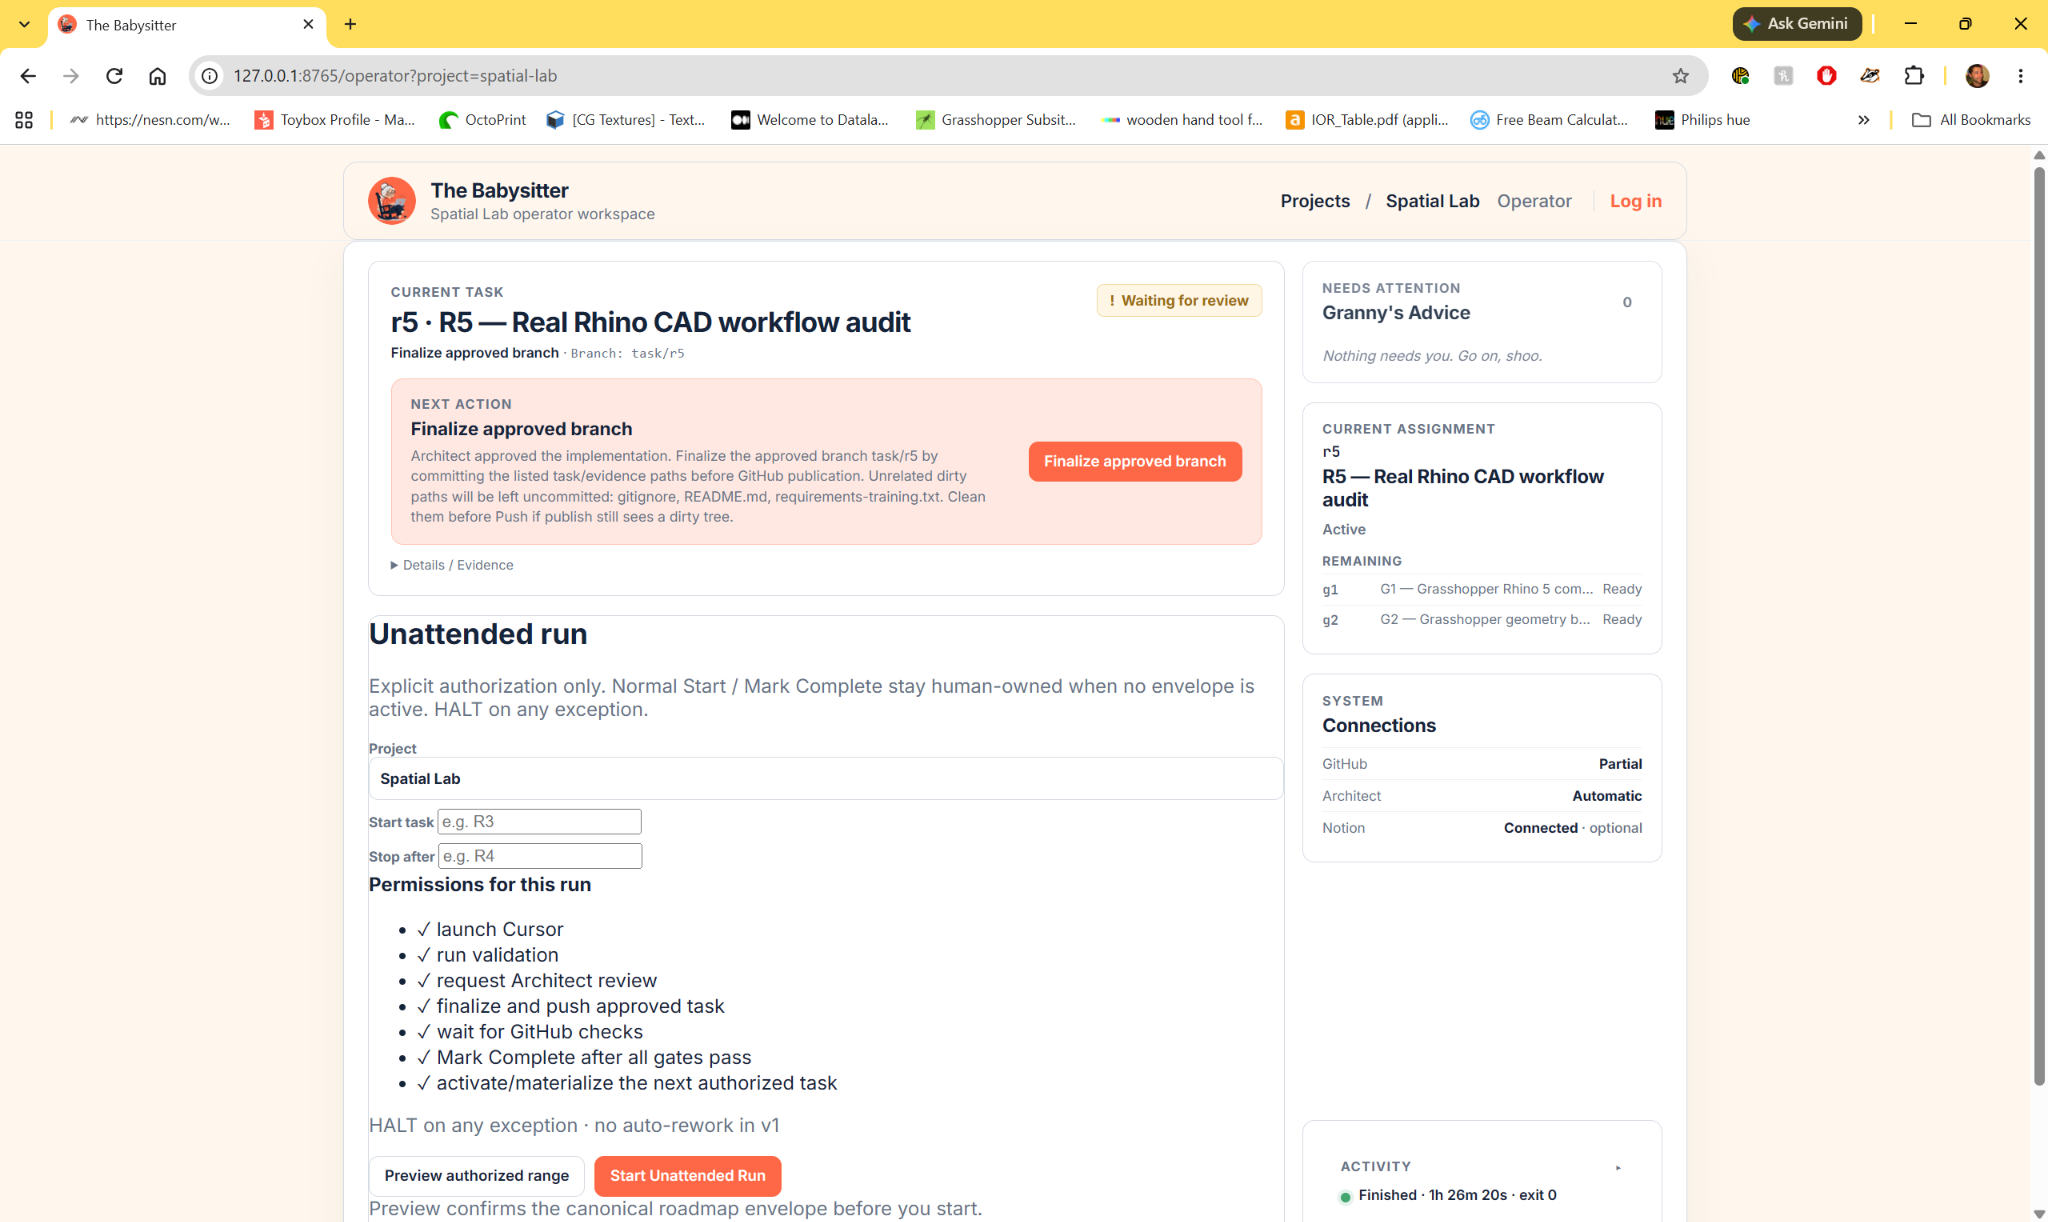Open the Projects nav link
Screen dimensions: 2048x1222
[x=1315, y=201]
